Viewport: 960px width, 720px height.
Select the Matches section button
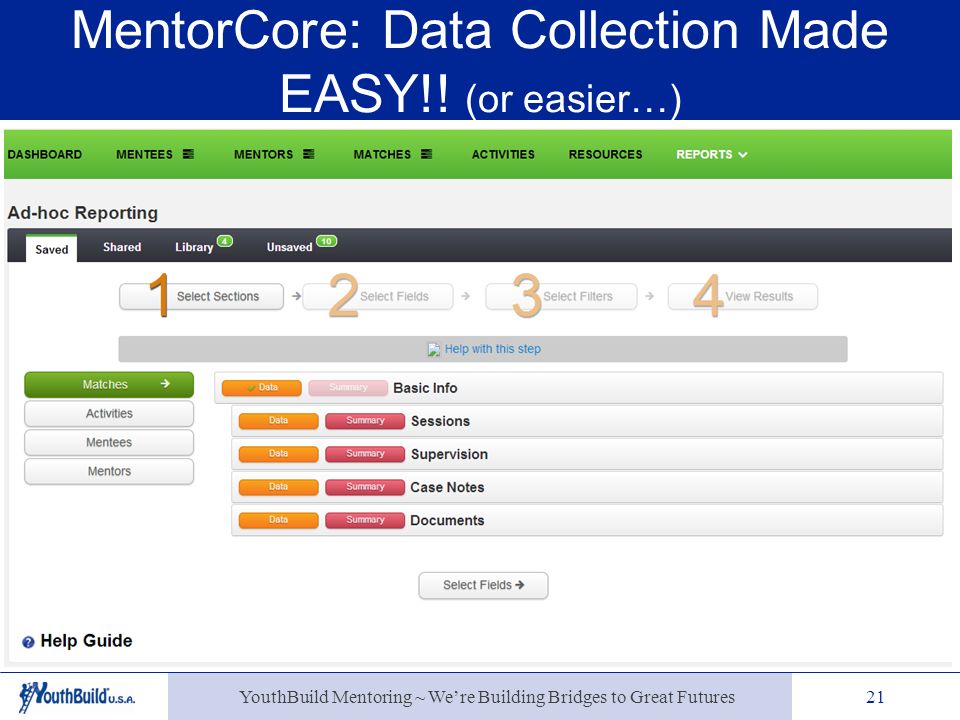pyautogui.click(x=109, y=384)
